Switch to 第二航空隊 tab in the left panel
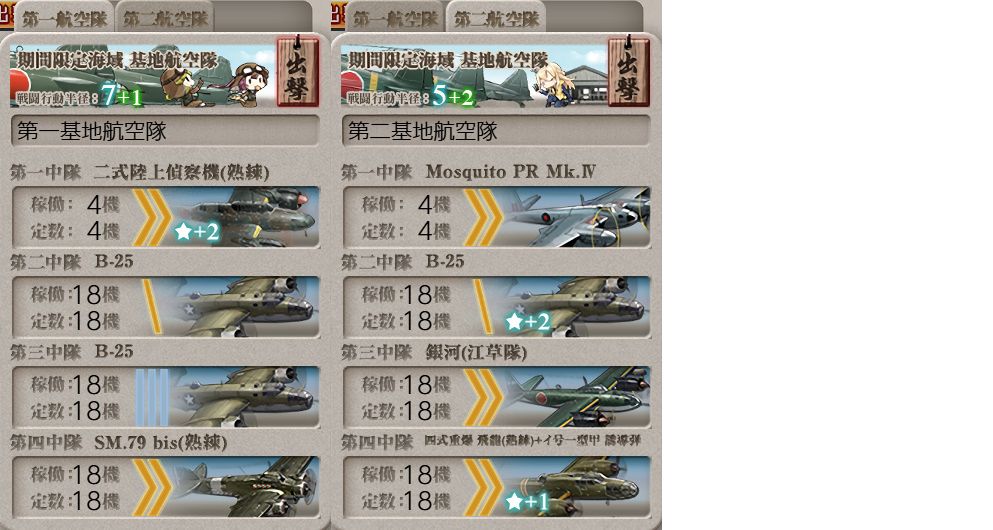This screenshot has width=993, height=530. tap(165, 18)
